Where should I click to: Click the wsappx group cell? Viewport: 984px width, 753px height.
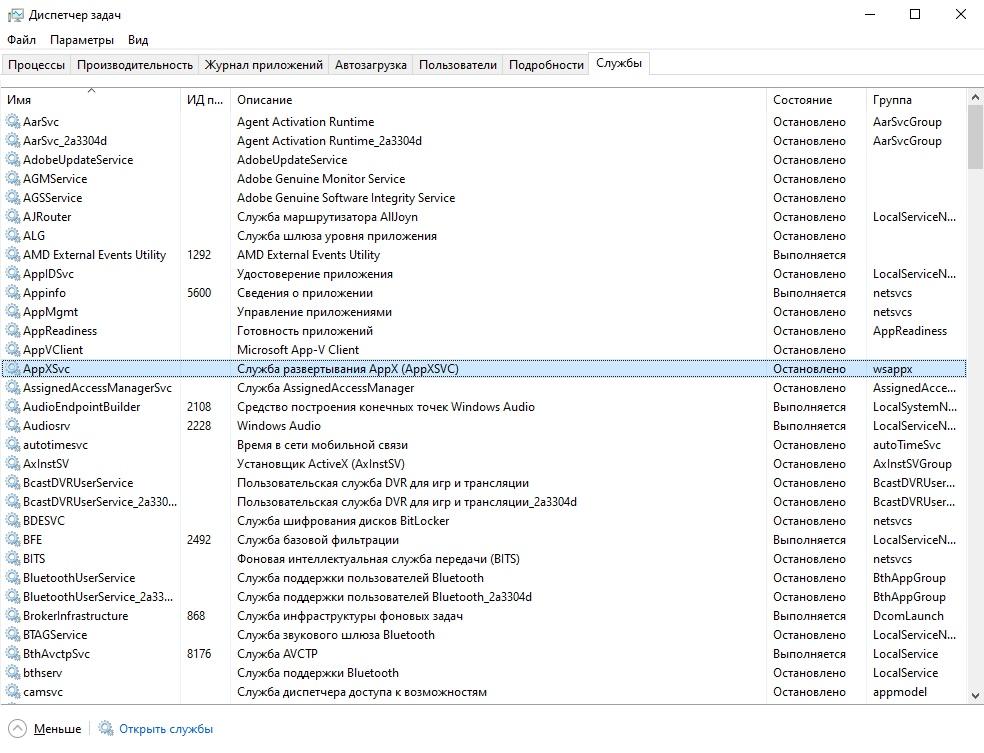point(892,369)
